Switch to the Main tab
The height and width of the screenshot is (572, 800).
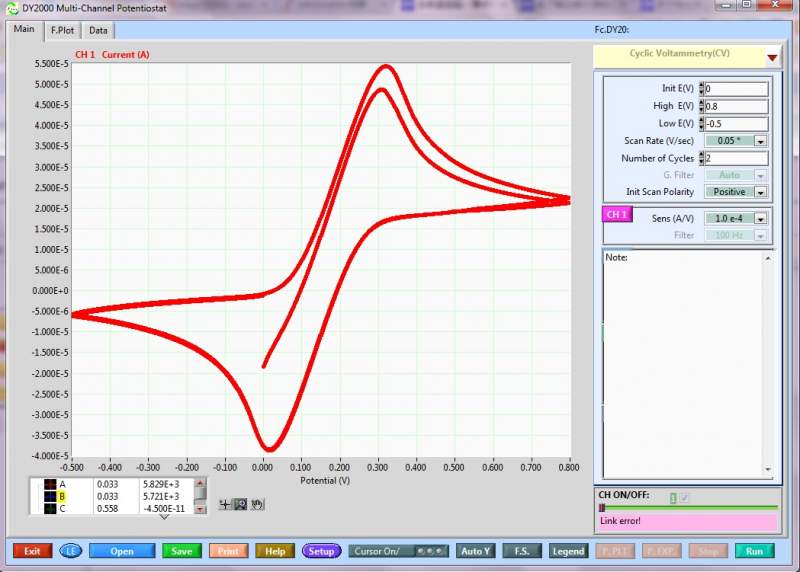[24, 29]
